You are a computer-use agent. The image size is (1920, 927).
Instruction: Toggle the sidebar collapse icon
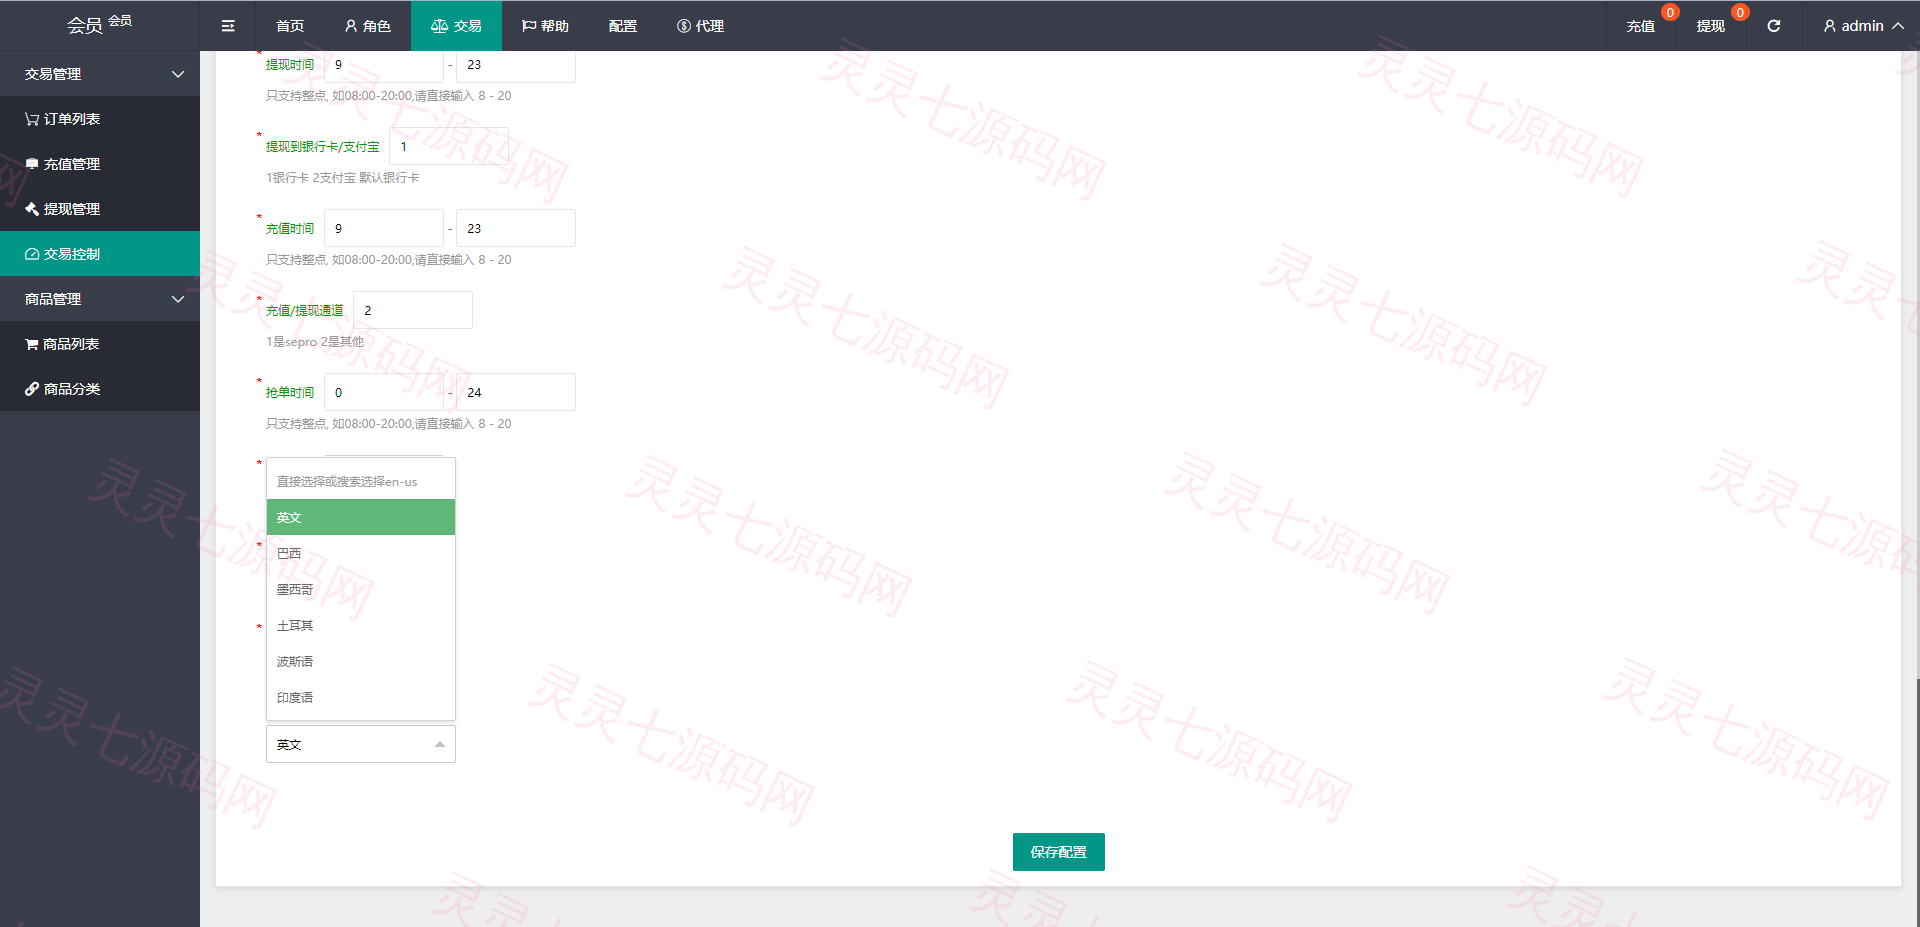coord(228,26)
